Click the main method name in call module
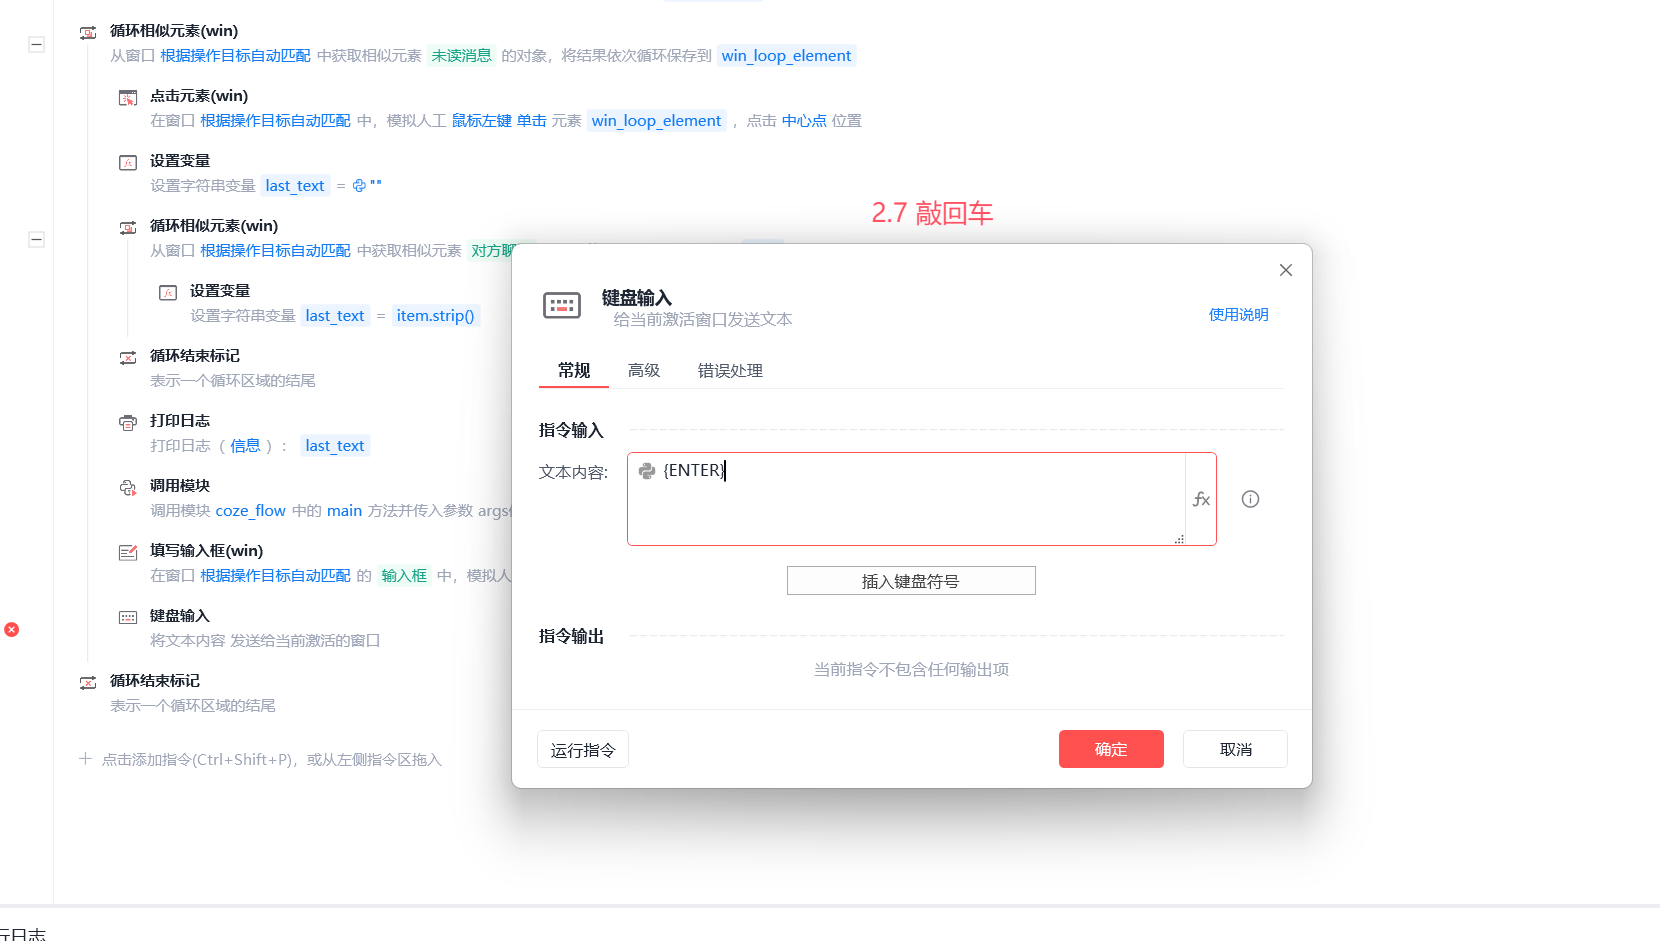 pos(344,511)
